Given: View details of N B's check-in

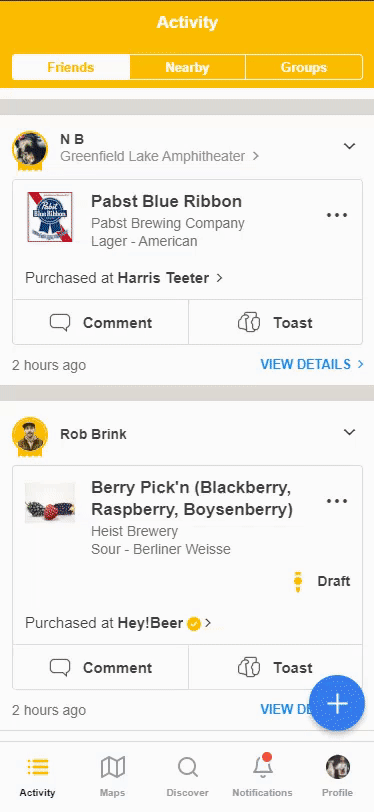Looking at the screenshot, I should [312, 364].
